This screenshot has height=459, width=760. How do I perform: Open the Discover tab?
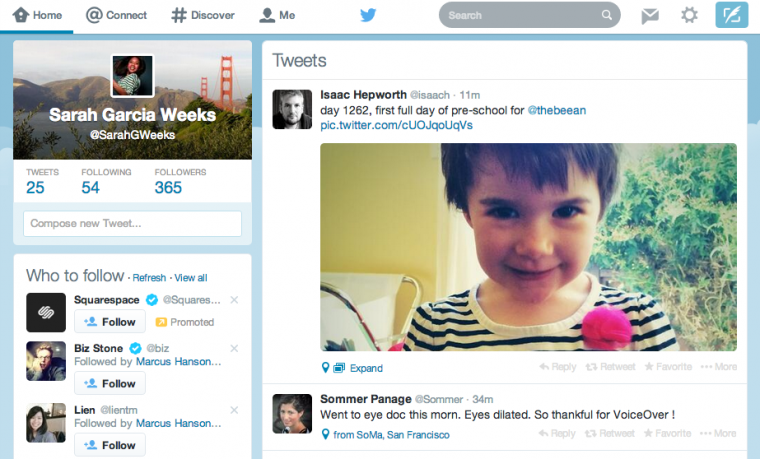coord(203,16)
